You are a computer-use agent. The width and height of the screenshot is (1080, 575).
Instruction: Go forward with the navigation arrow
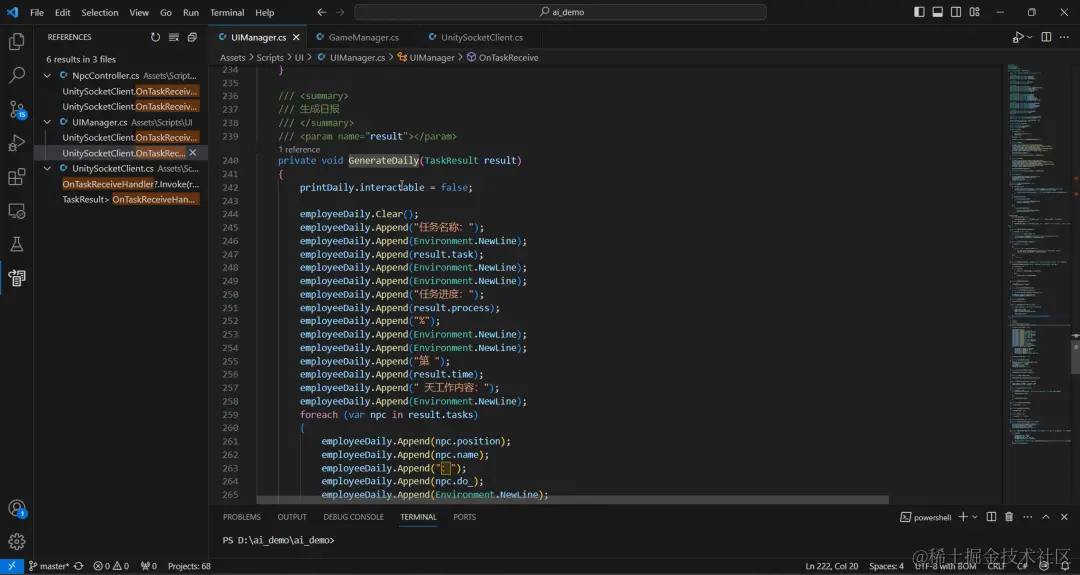coord(340,12)
